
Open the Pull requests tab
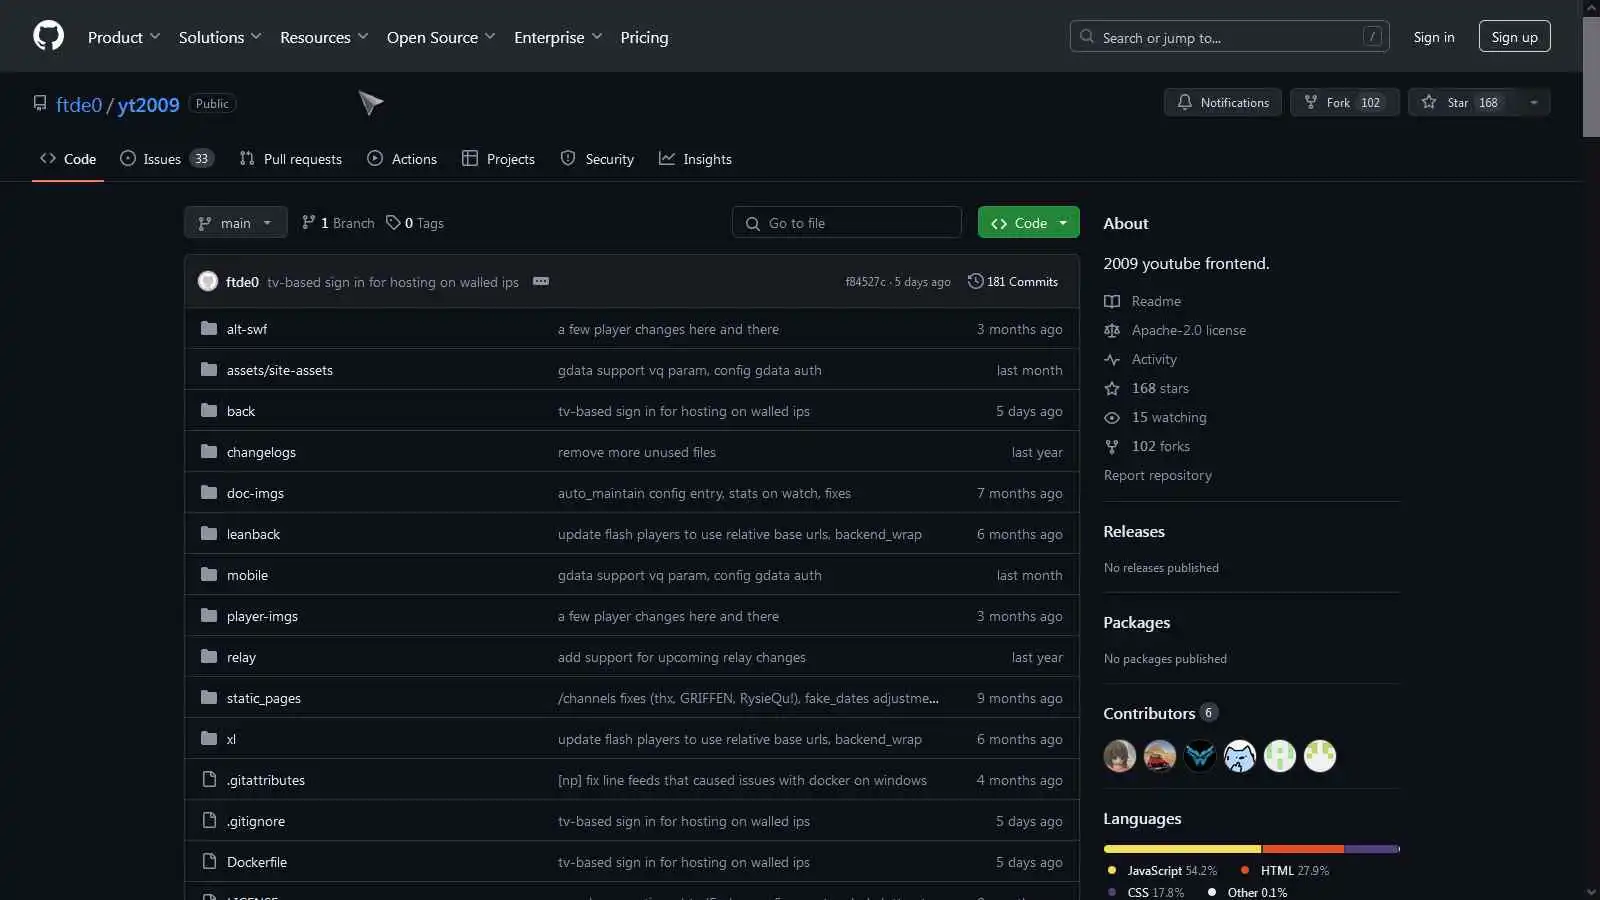coord(291,159)
